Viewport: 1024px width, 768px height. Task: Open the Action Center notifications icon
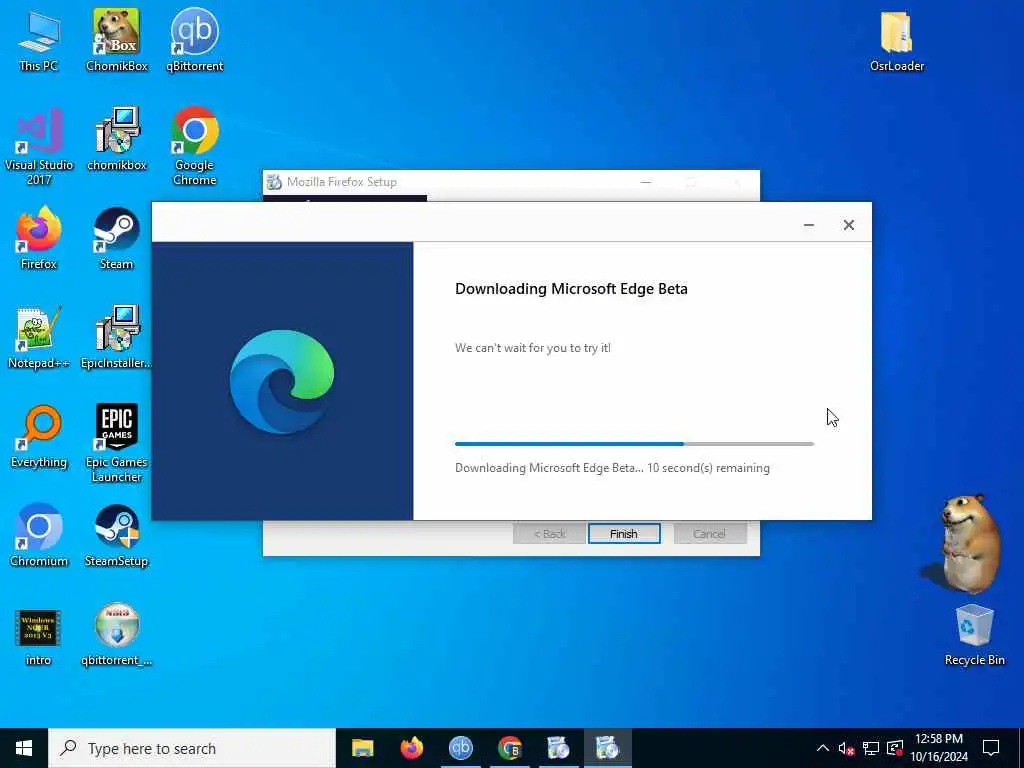(x=991, y=748)
